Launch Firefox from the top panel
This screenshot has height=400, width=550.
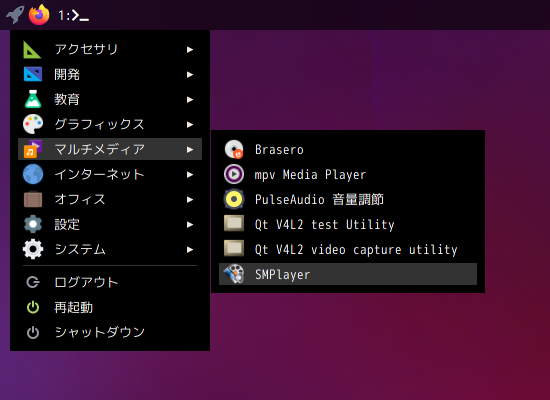39,14
